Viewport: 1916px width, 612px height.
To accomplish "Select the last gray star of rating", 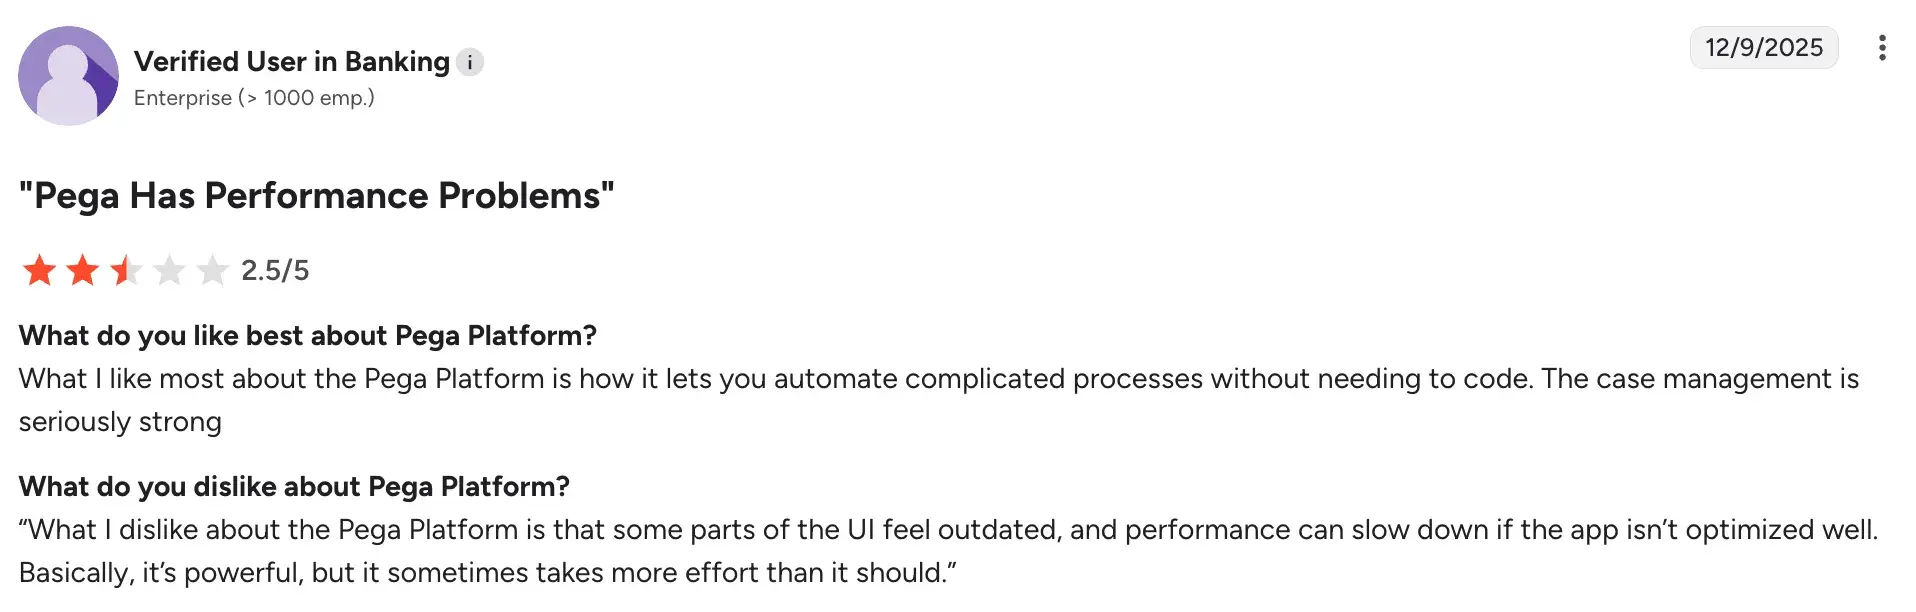I will 211,270.
